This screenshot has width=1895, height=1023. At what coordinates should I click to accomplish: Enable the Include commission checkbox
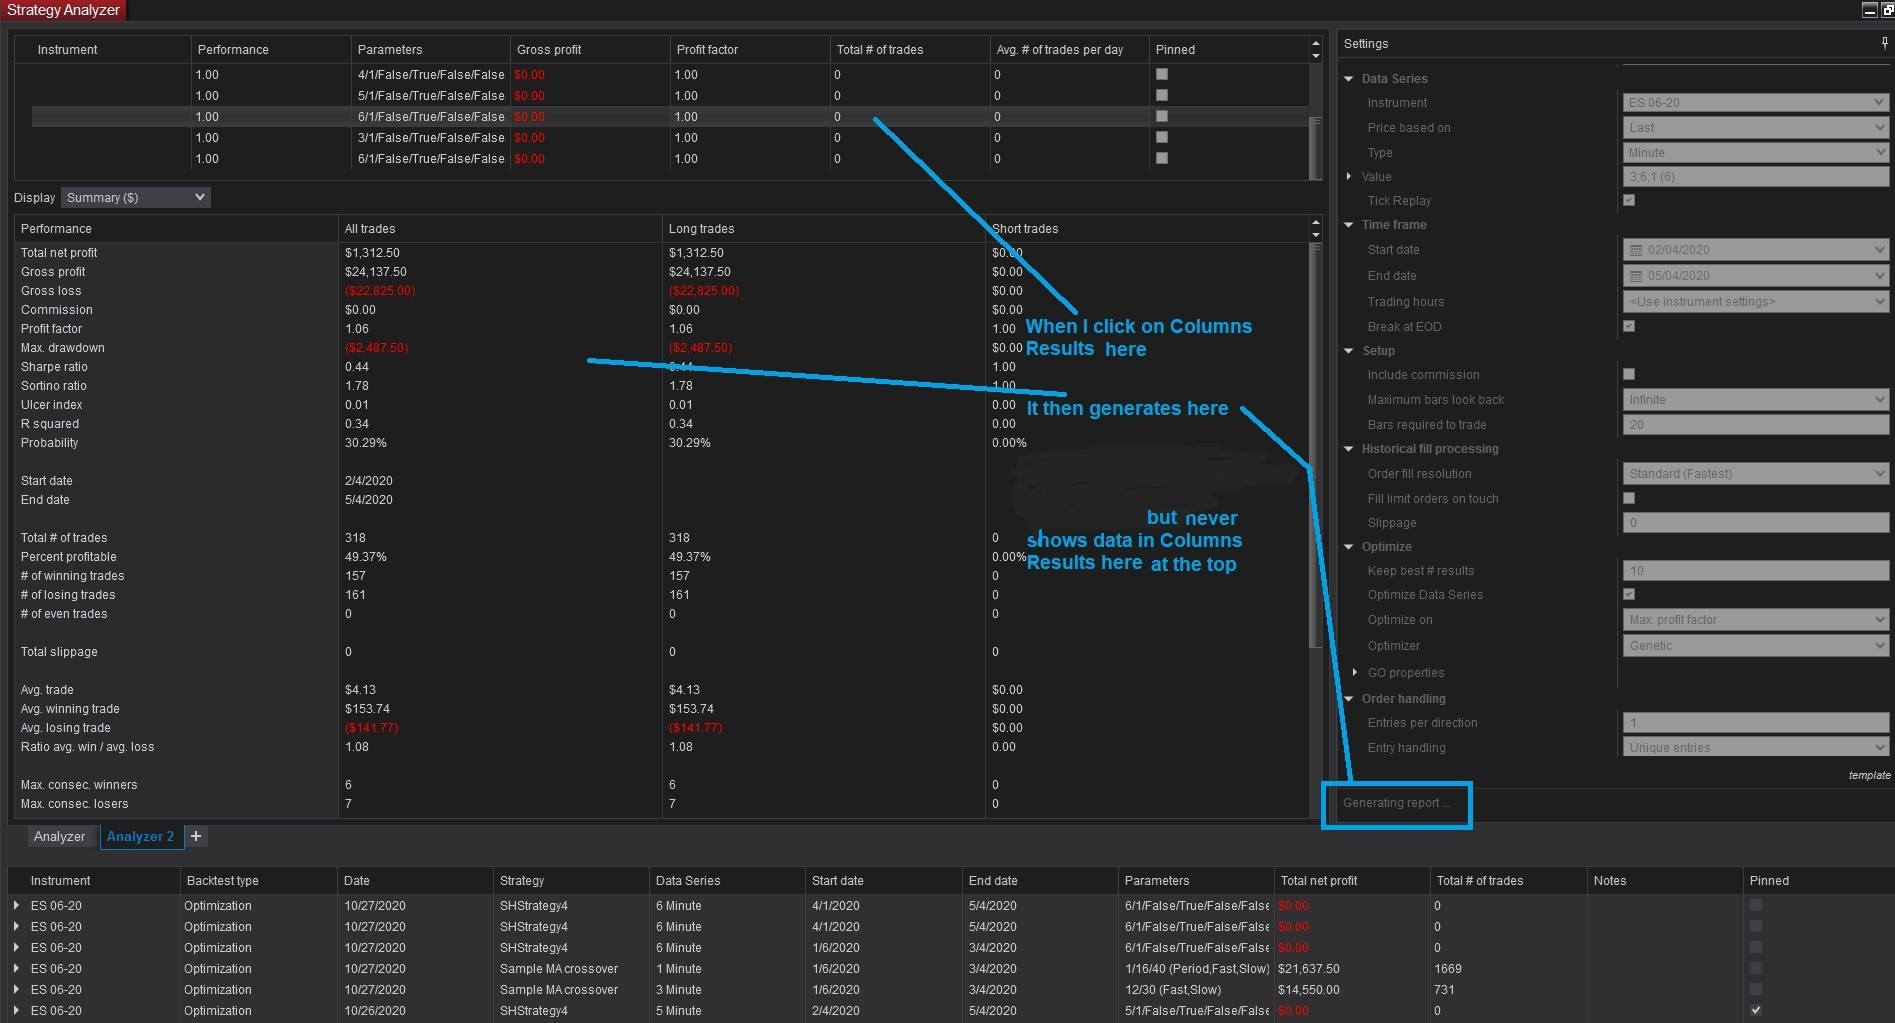click(1629, 374)
